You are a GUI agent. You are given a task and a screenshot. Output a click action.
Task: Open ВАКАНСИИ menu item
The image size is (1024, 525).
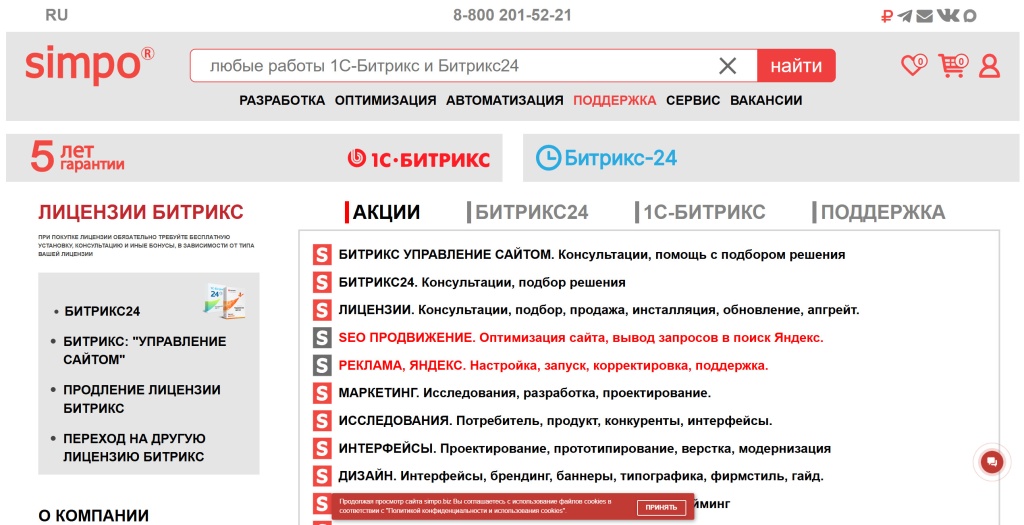pyautogui.click(x=766, y=101)
